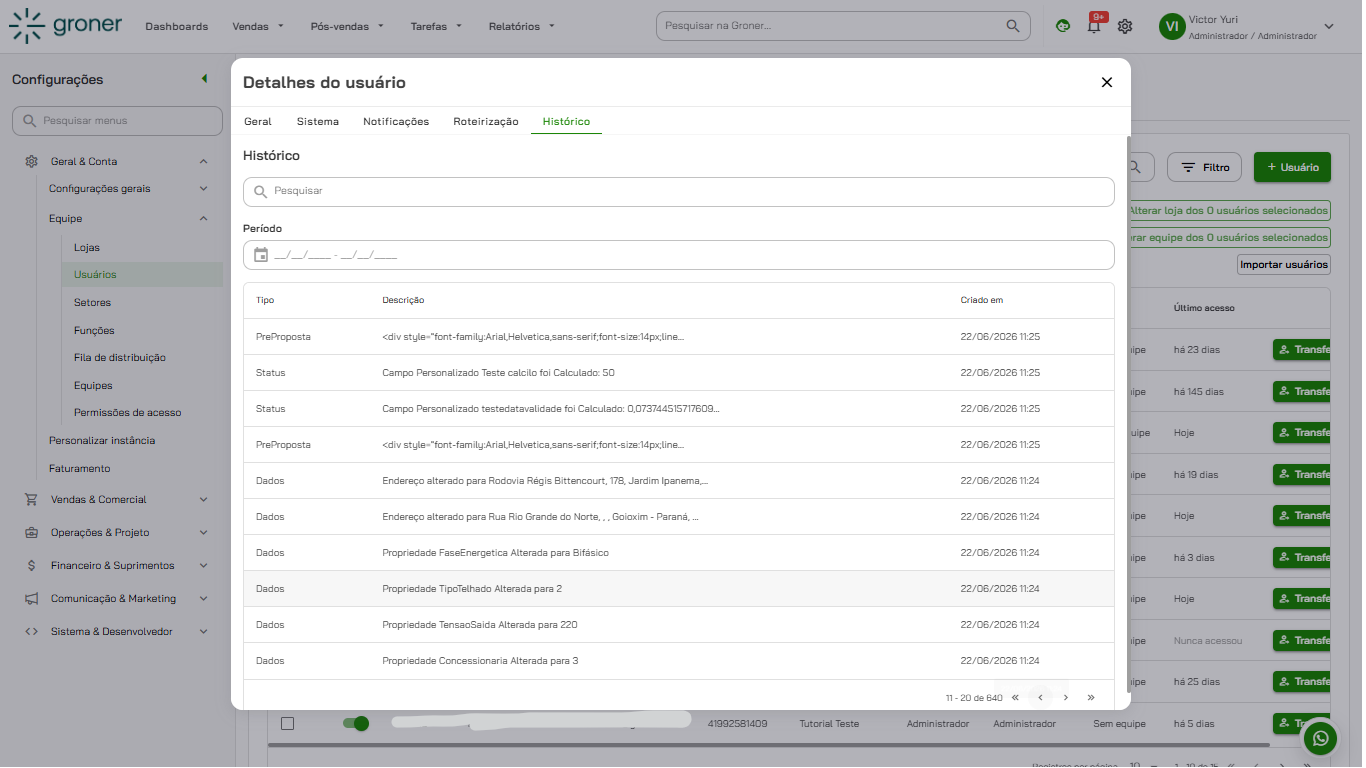Go to first page of history
This screenshot has width=1366, height=768.
pos(1016,697)
